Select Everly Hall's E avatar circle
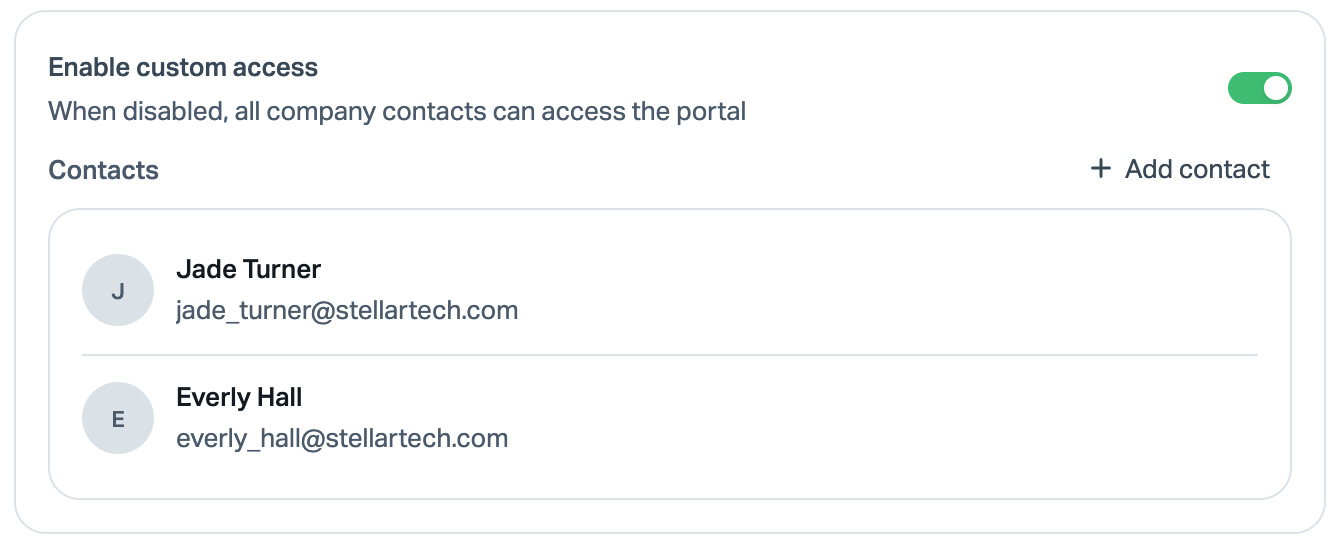The image size is (1336, 546). point(118,418)
